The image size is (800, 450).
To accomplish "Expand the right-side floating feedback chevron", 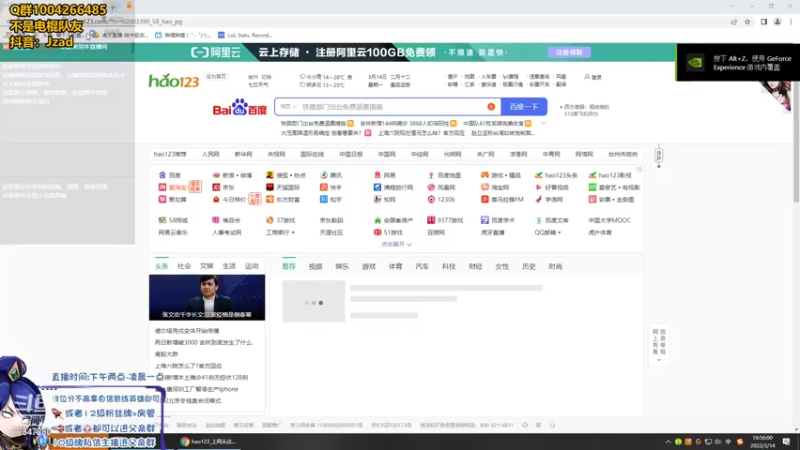I will click(659, 360).
